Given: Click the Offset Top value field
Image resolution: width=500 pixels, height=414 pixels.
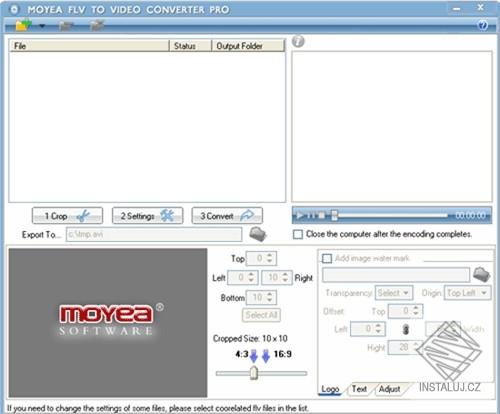Looking at the screenshot, I should pos(400,311).
